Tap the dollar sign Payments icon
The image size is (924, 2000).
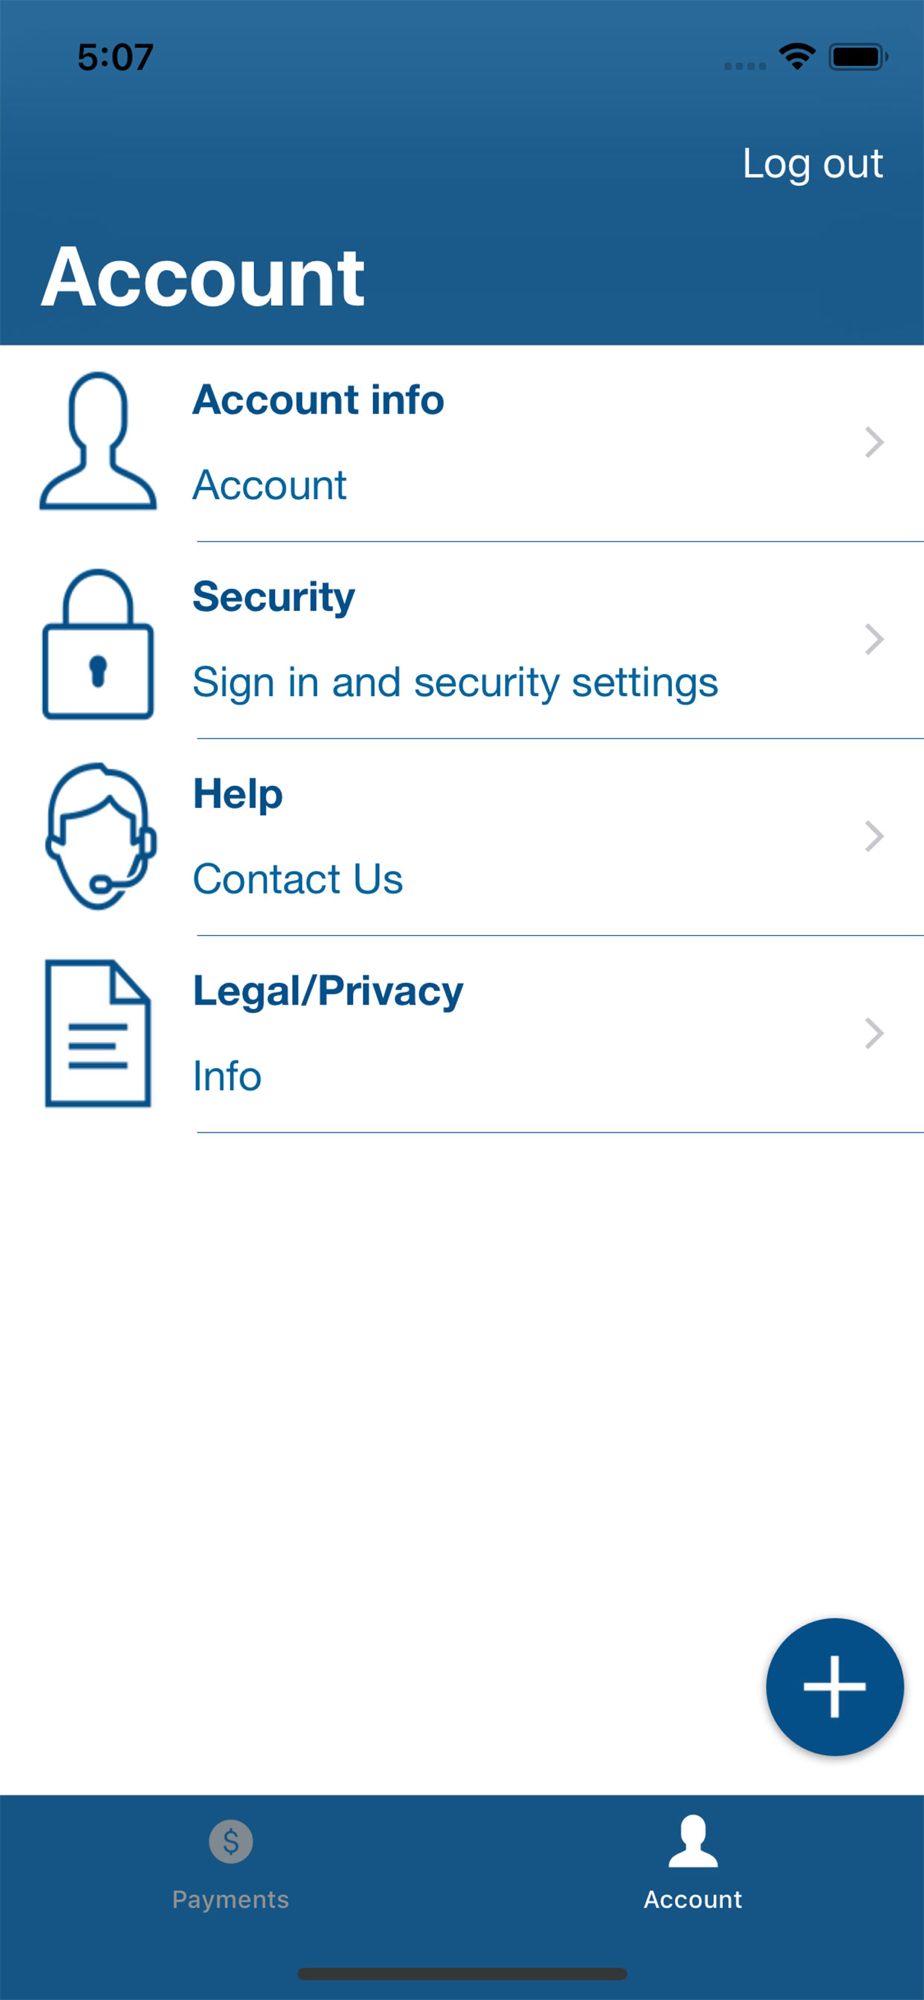click(231, 1841)
